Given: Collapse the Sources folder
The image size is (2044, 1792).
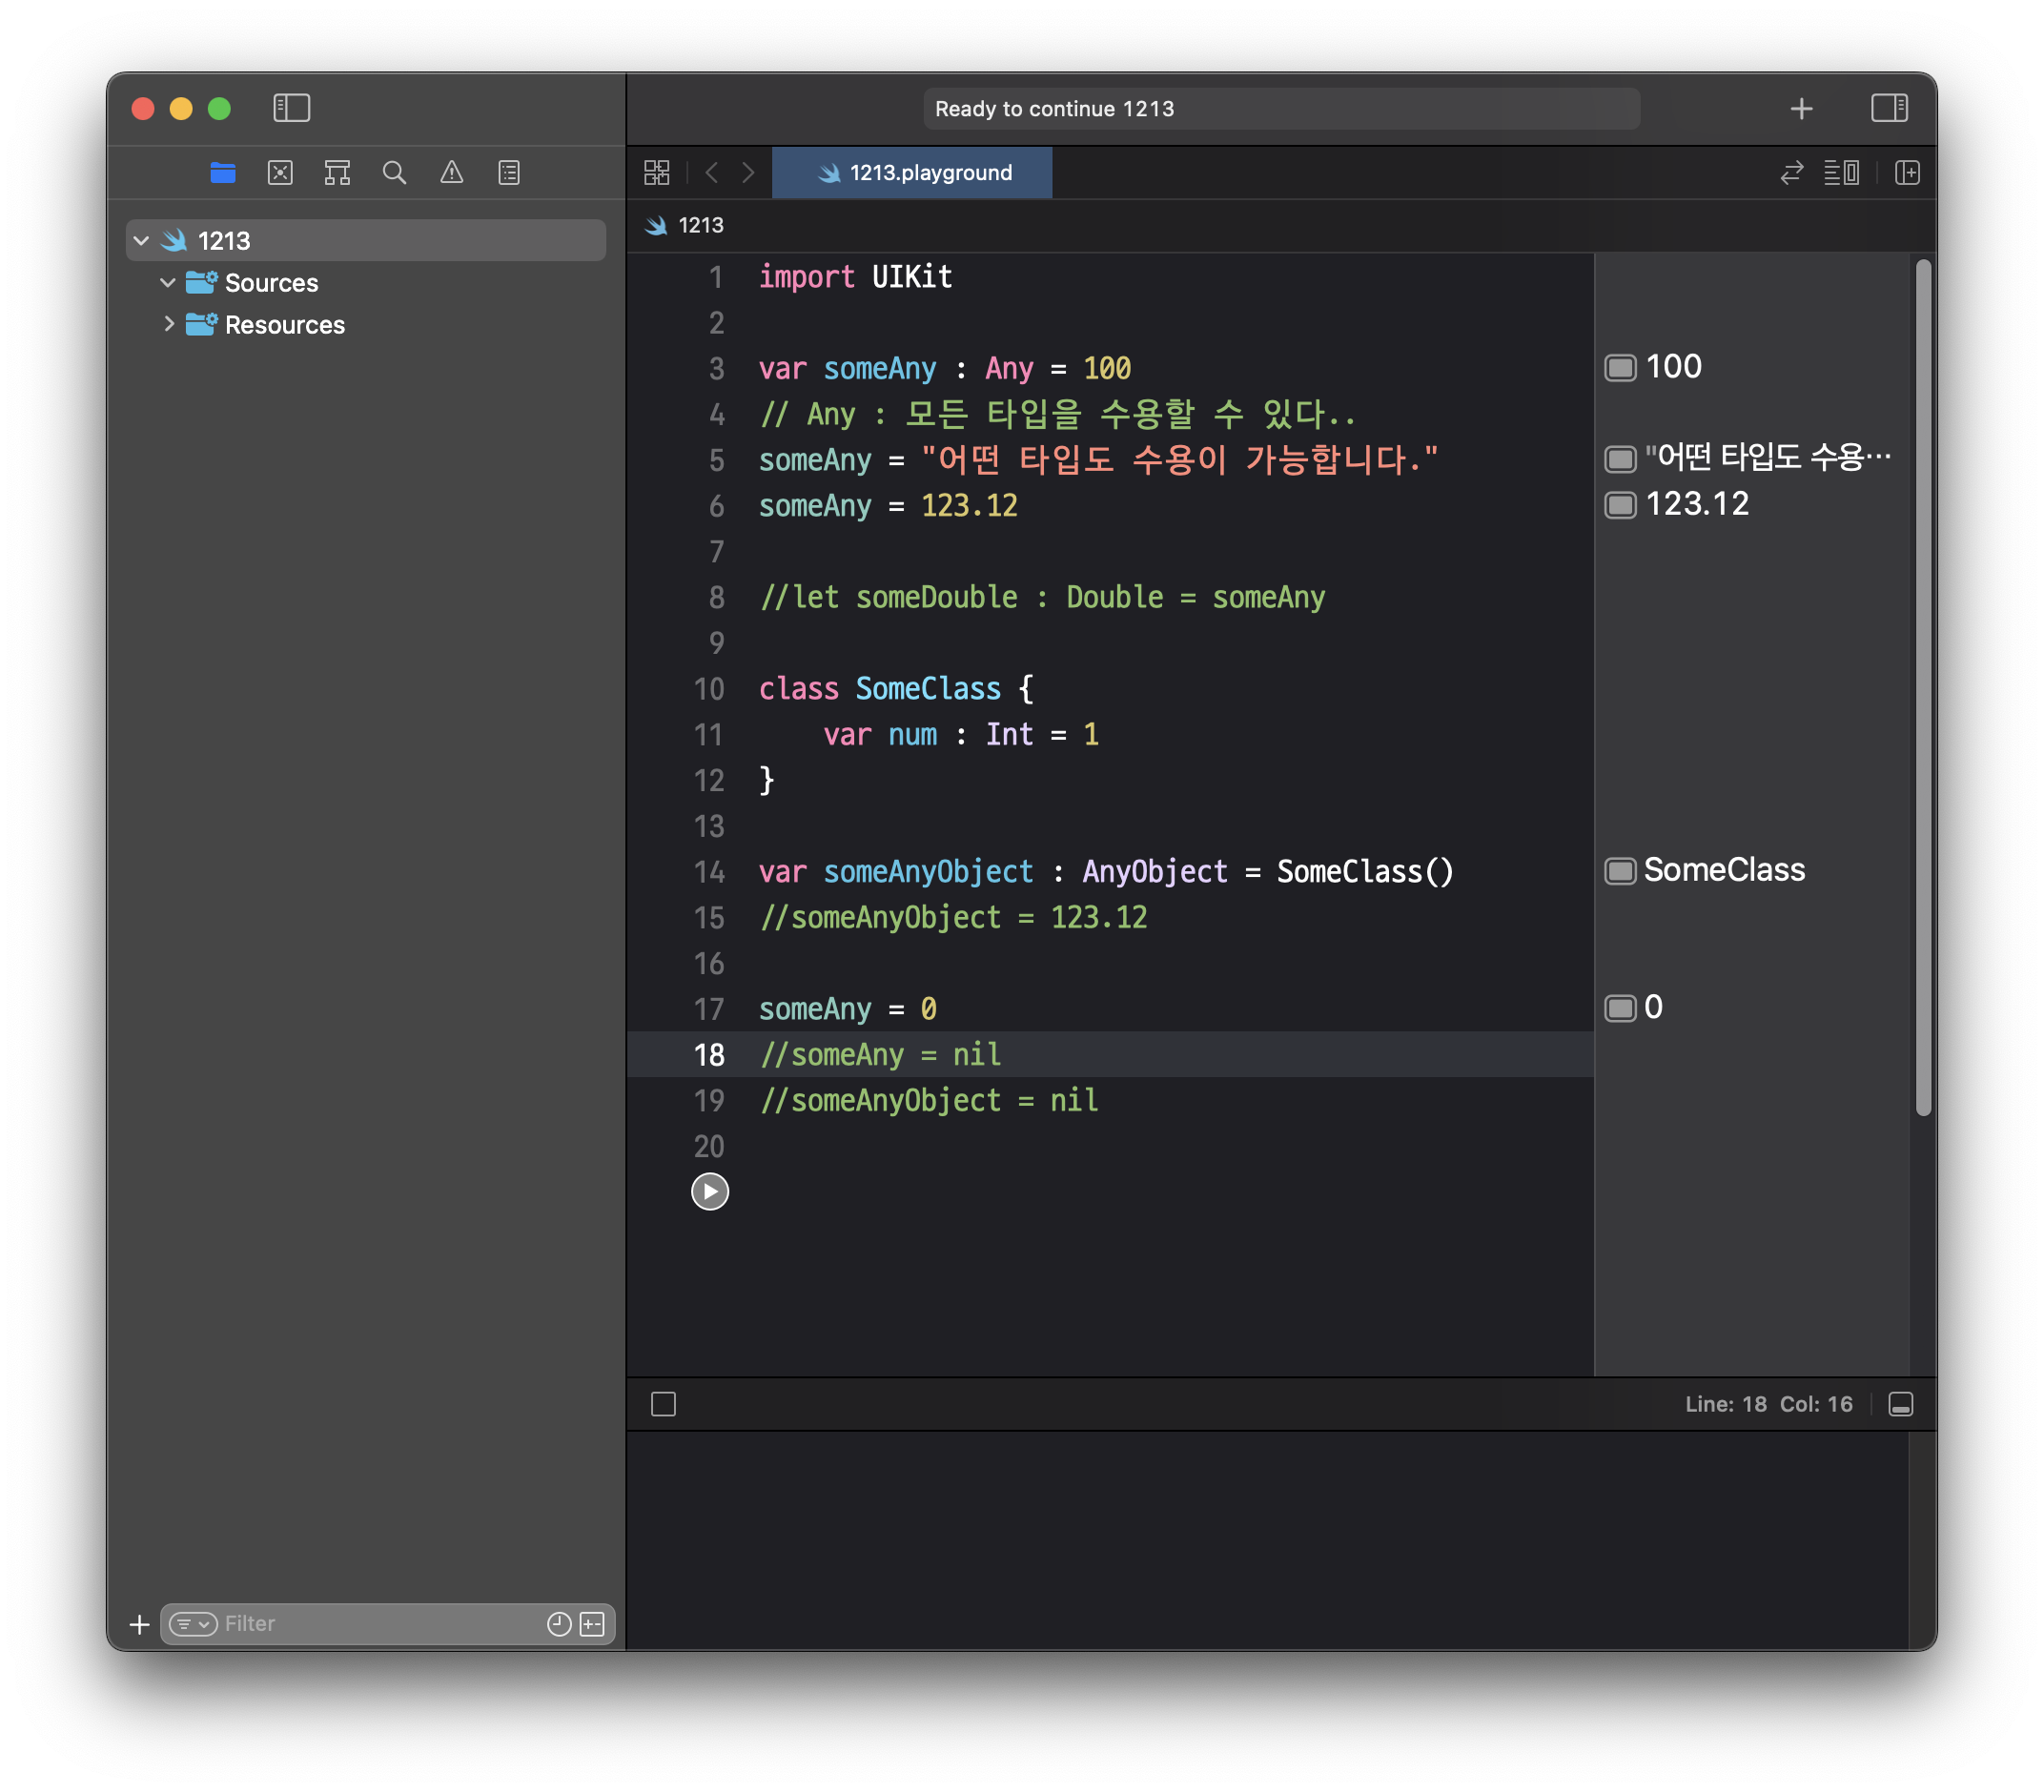Looking at the screenshot, I should click(x=168, y=282).
